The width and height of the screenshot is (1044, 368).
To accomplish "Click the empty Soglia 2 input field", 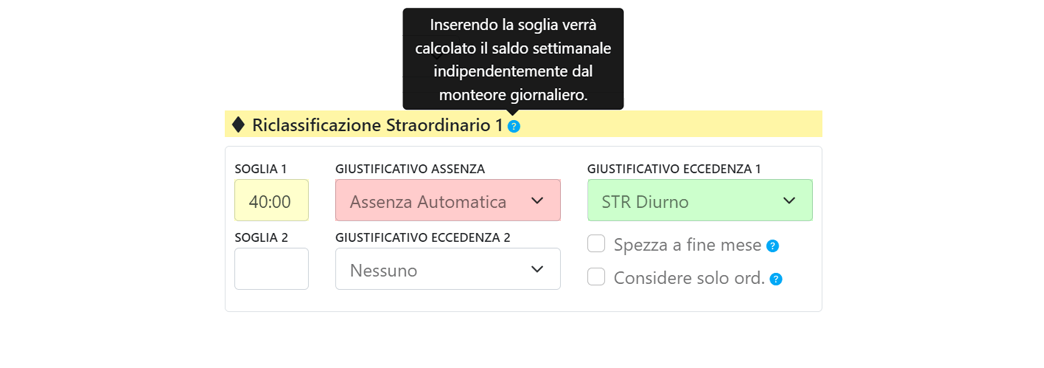I will pyautogui.click(x=272, y=270).
